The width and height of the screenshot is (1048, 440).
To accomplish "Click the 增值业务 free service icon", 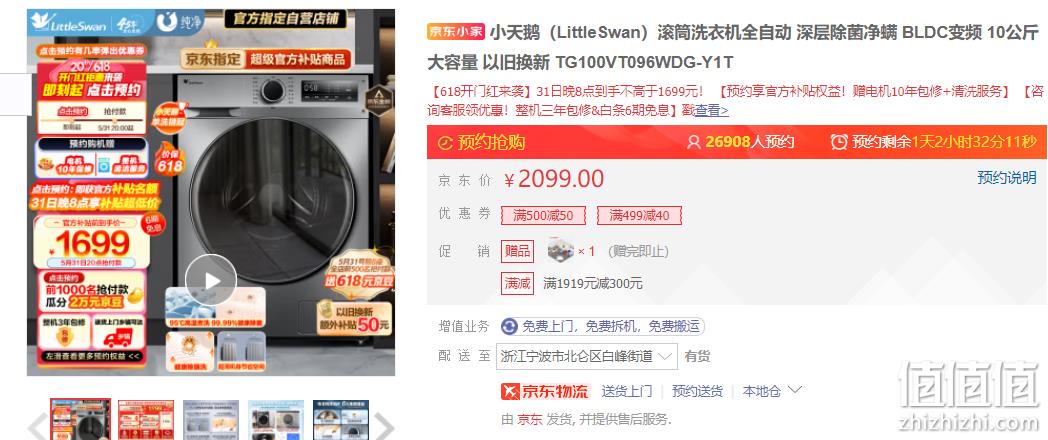I will pos(509,326).
